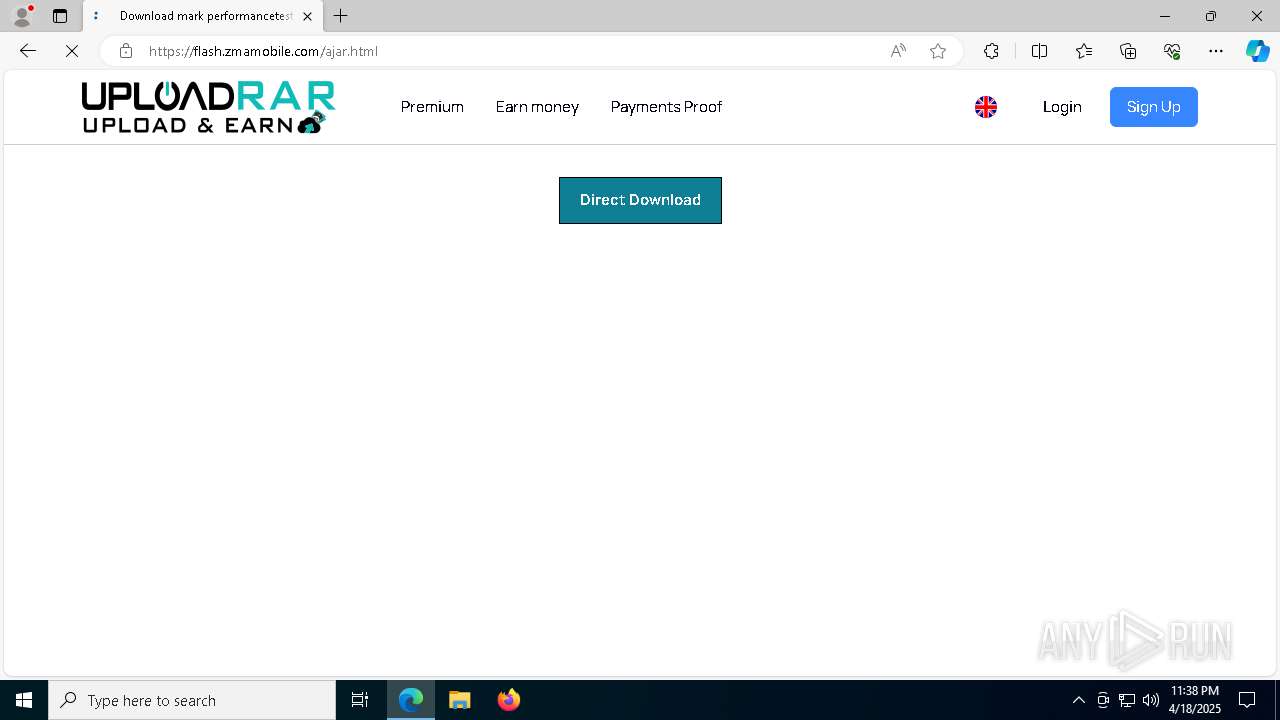
Task: View site information lock icon
Action: 126,51
